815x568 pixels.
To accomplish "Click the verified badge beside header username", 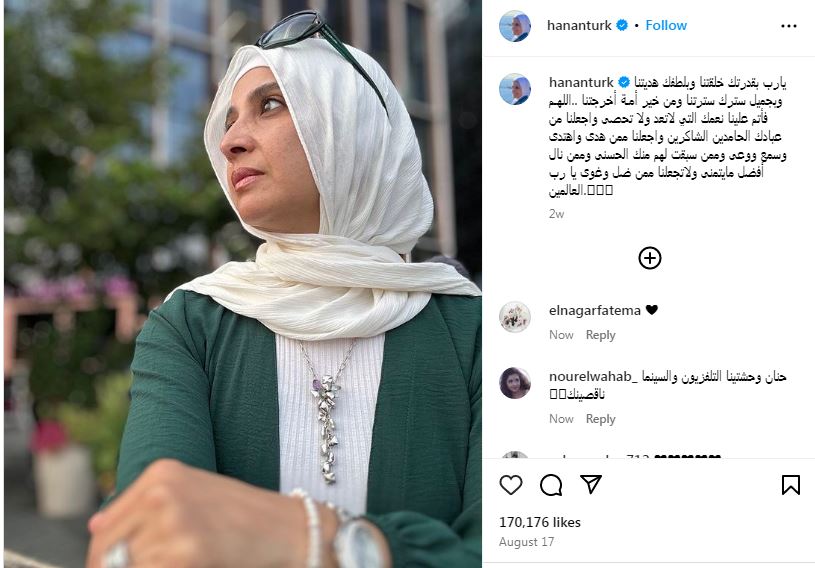I will click(x=622, y=25).
